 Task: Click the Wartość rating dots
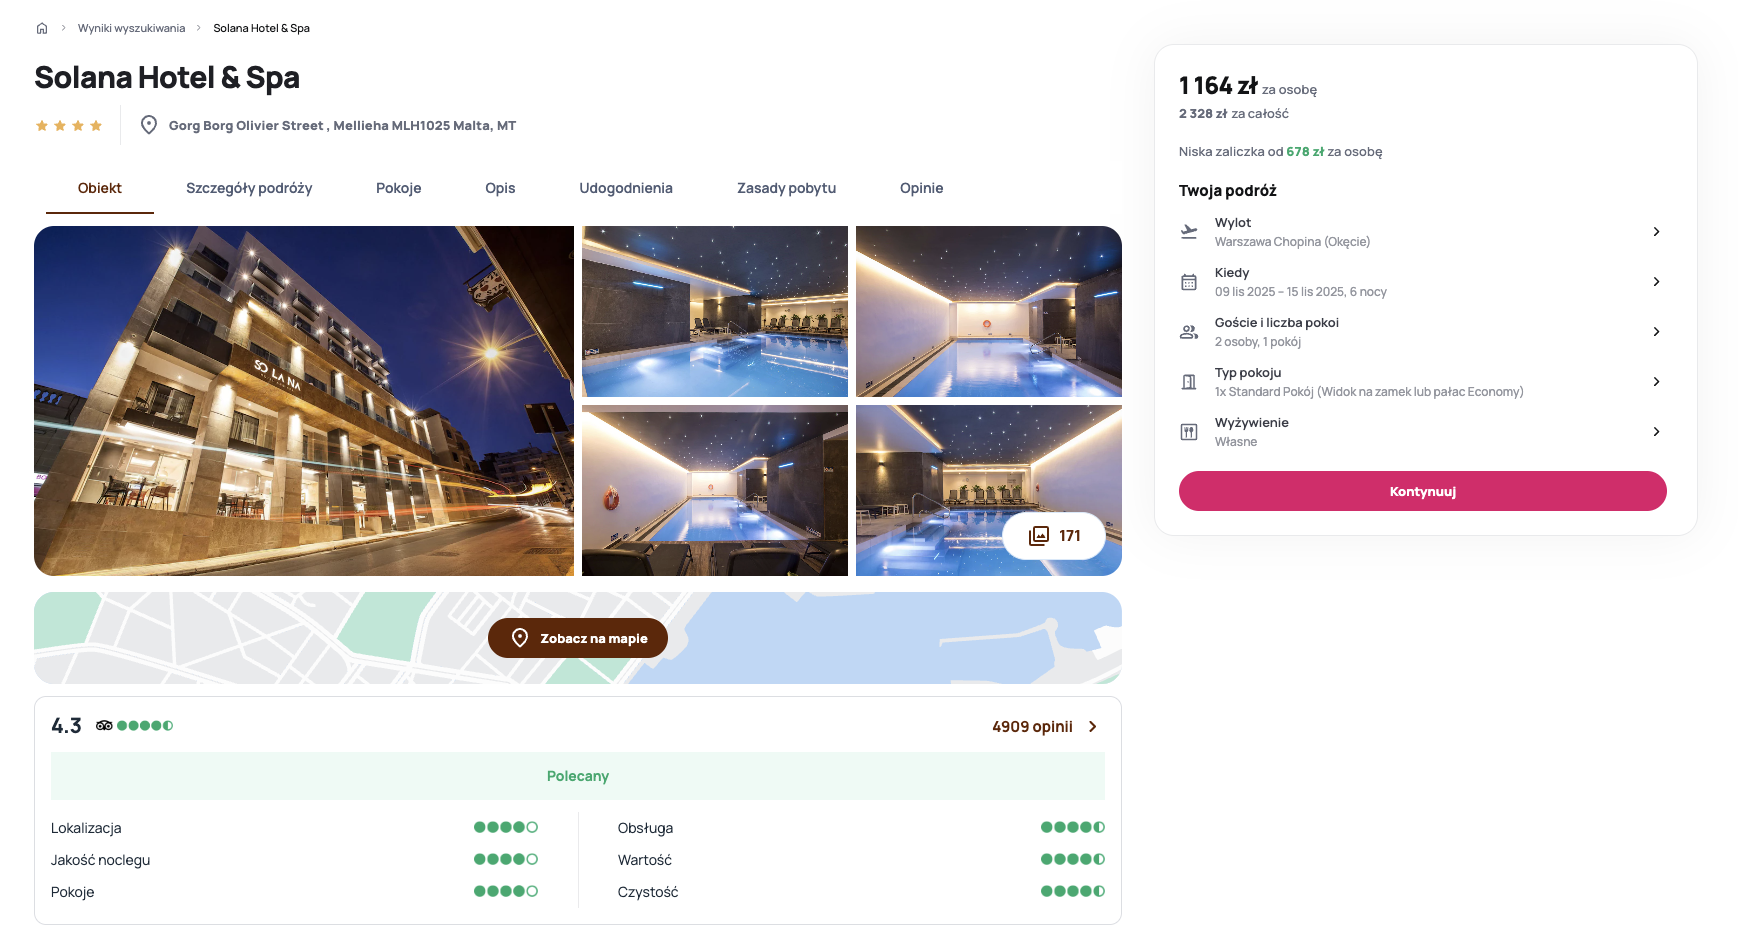[1073, 859]
